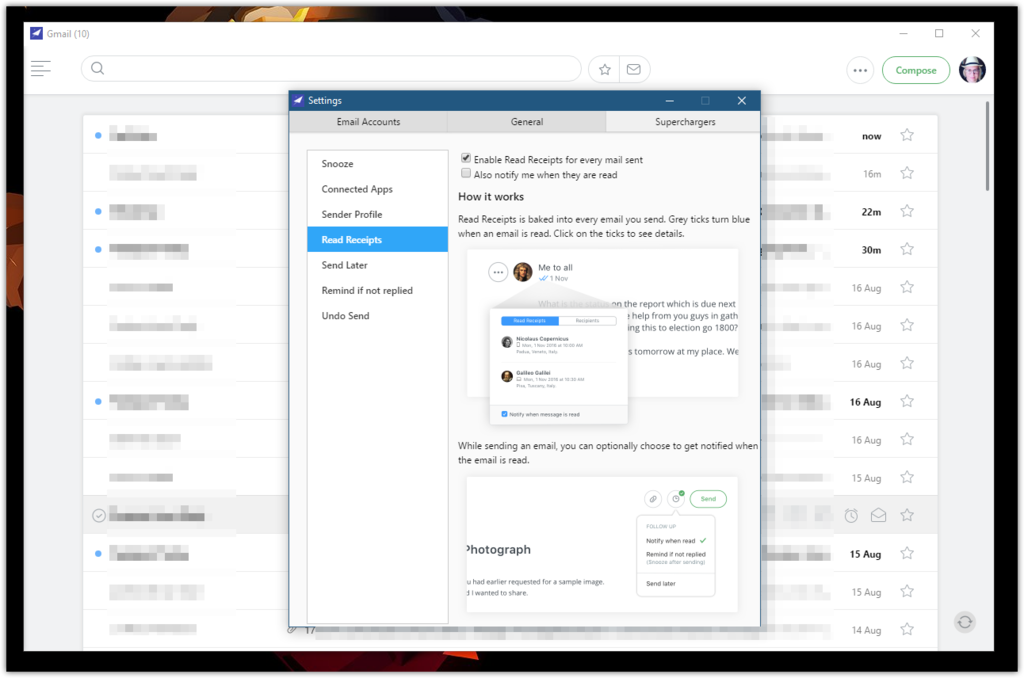
Task: Click the How it works heading
Action: coord(490,197)
